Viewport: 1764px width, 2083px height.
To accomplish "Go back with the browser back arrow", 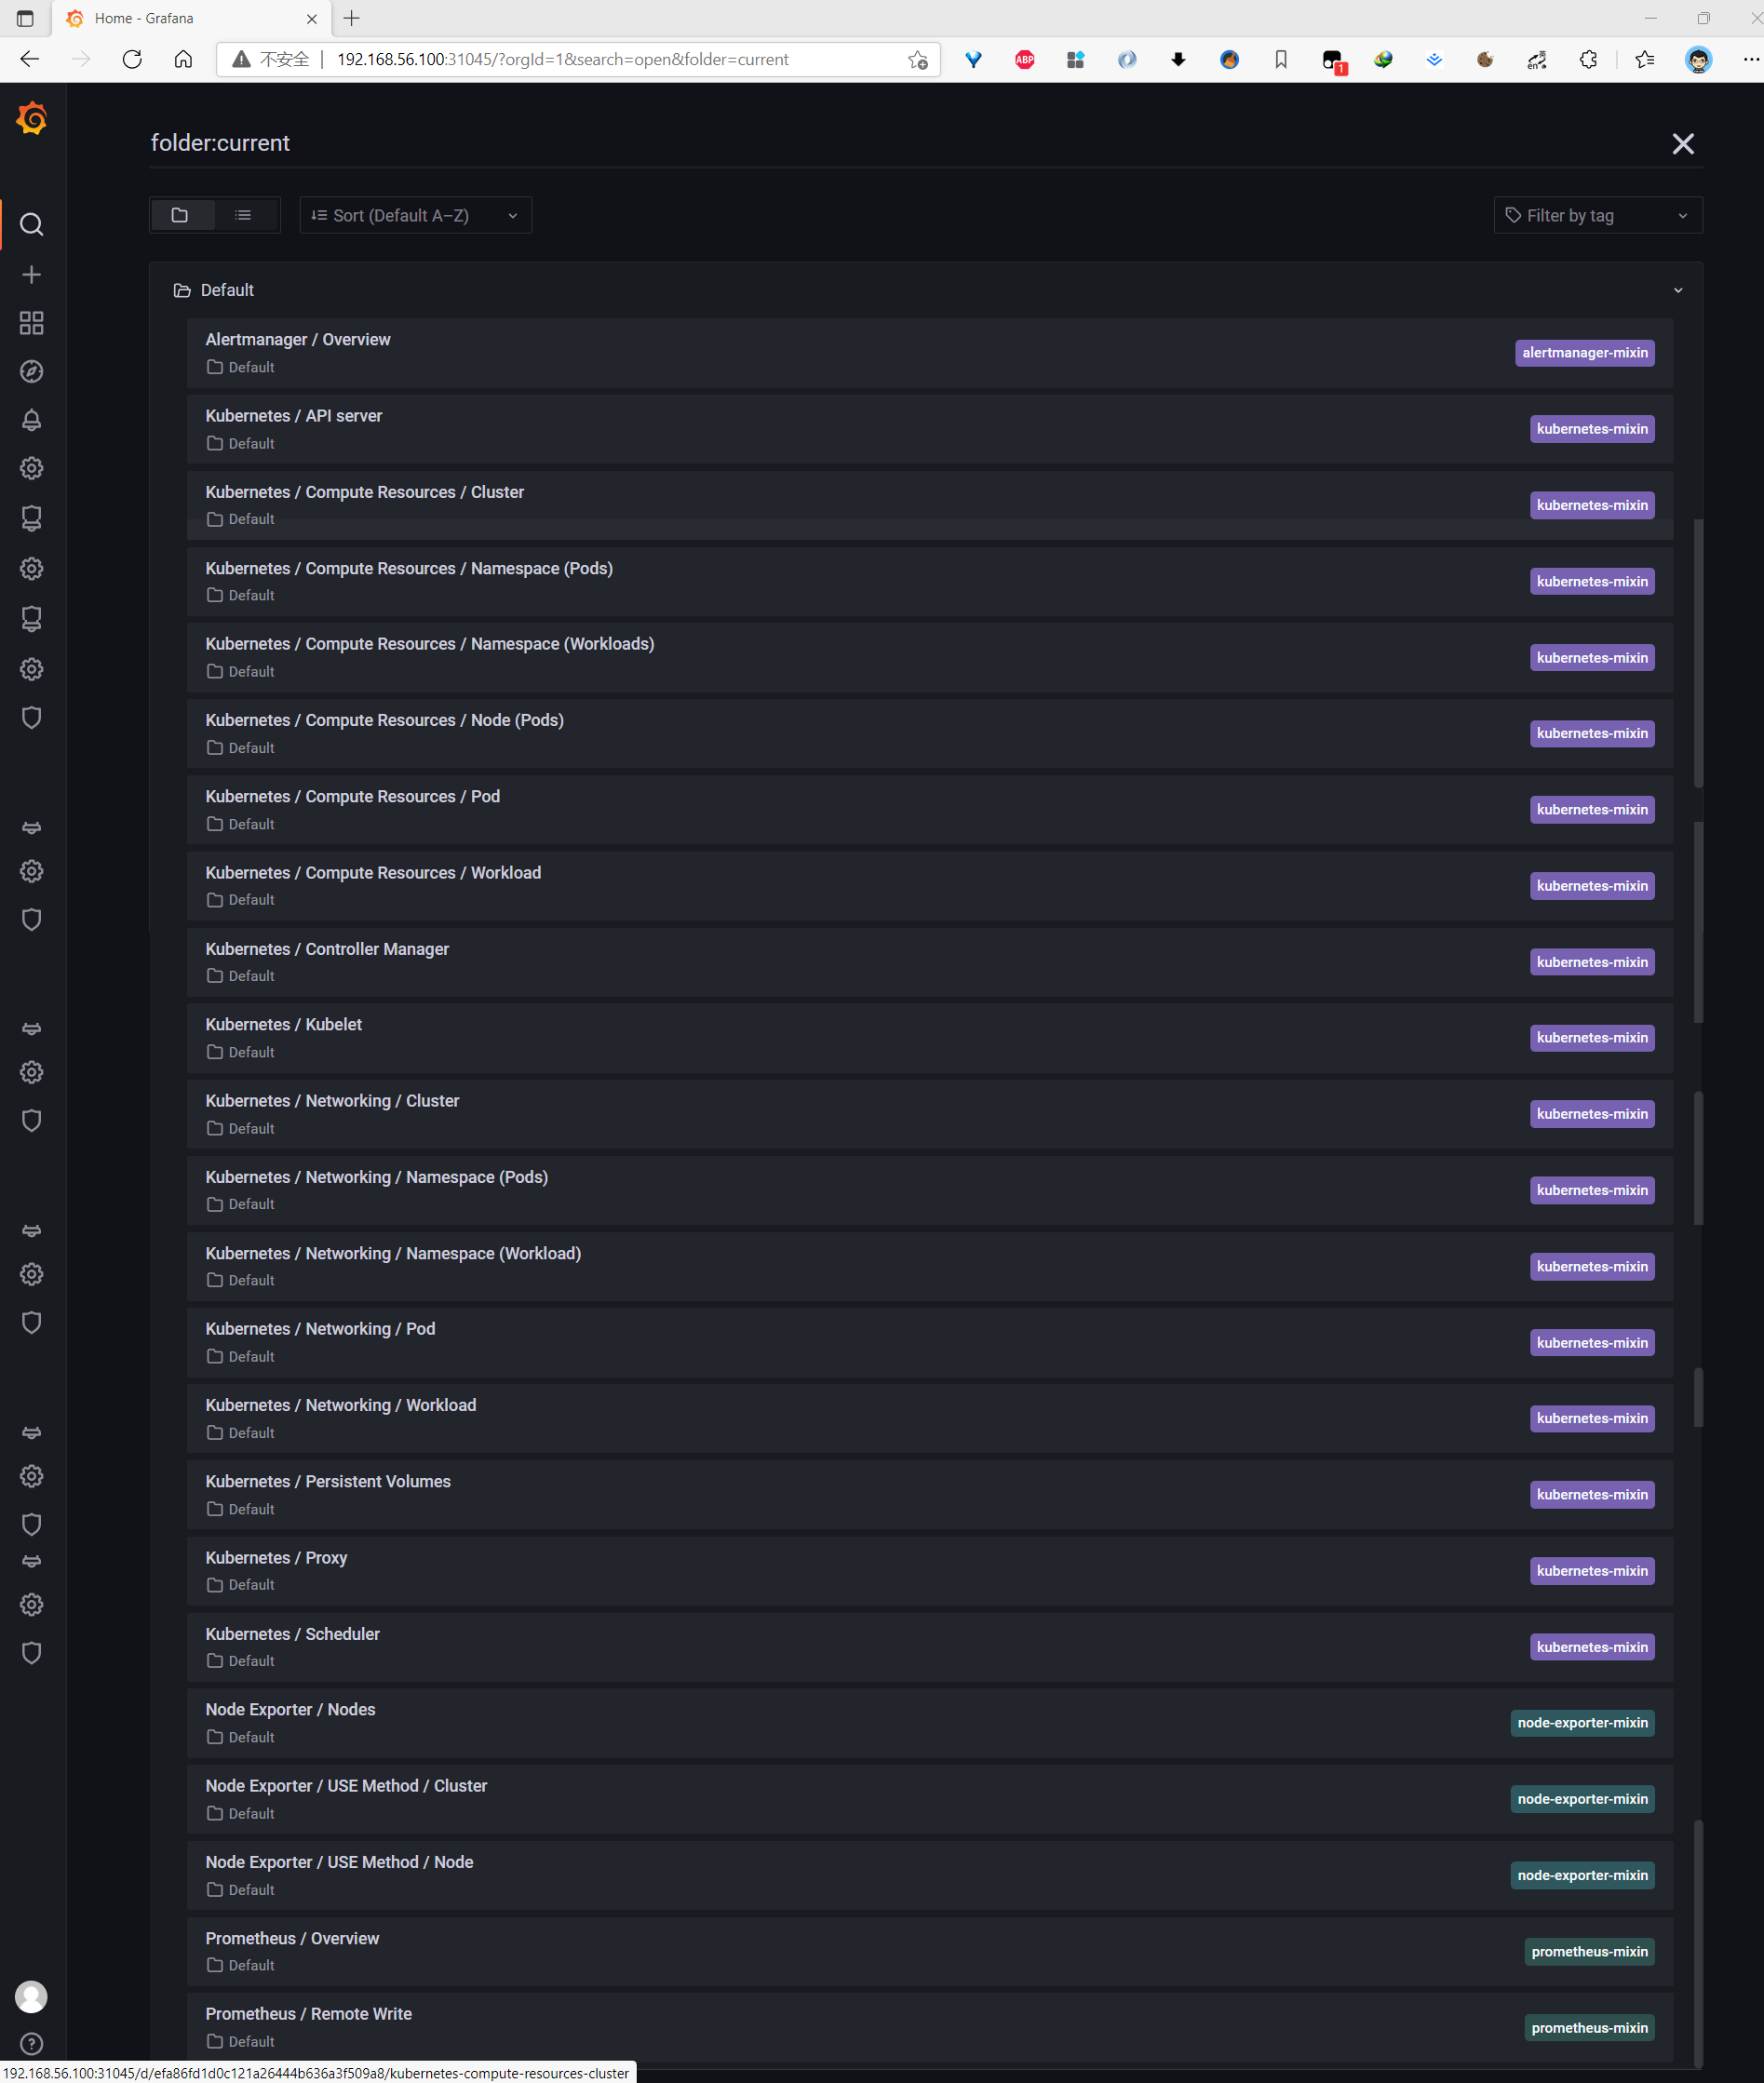I will coord(30,60).
